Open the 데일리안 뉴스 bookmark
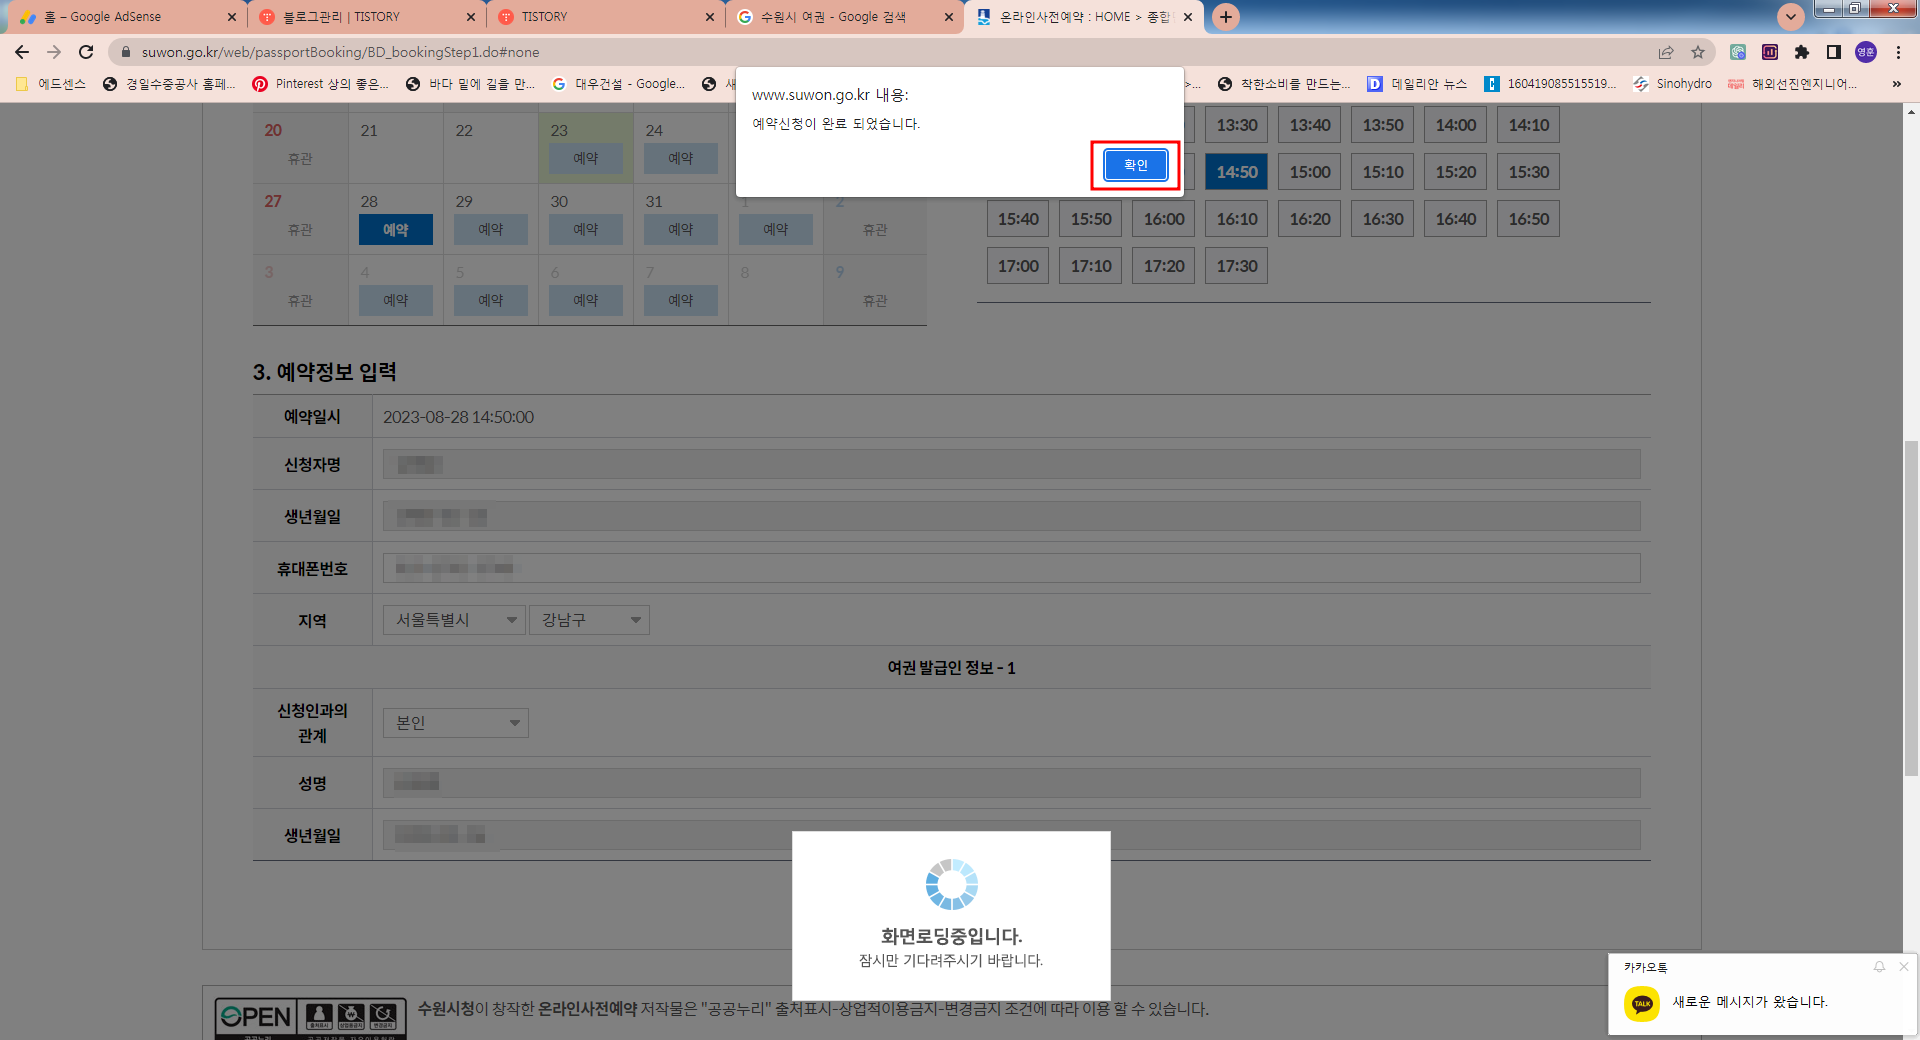This screenshot has height=1040, width=1920. [x=1430, y=84]
